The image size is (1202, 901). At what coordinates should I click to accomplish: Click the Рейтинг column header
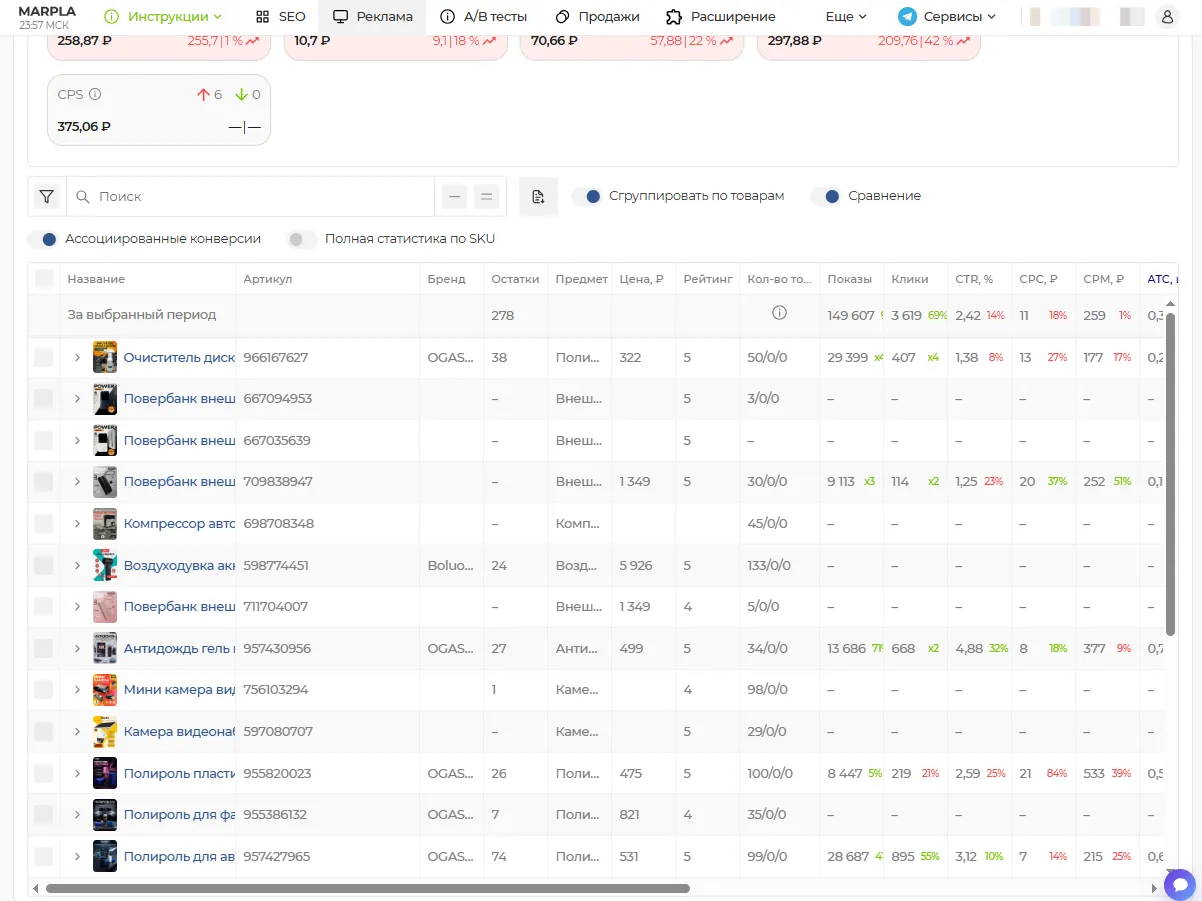pos(708,279)
